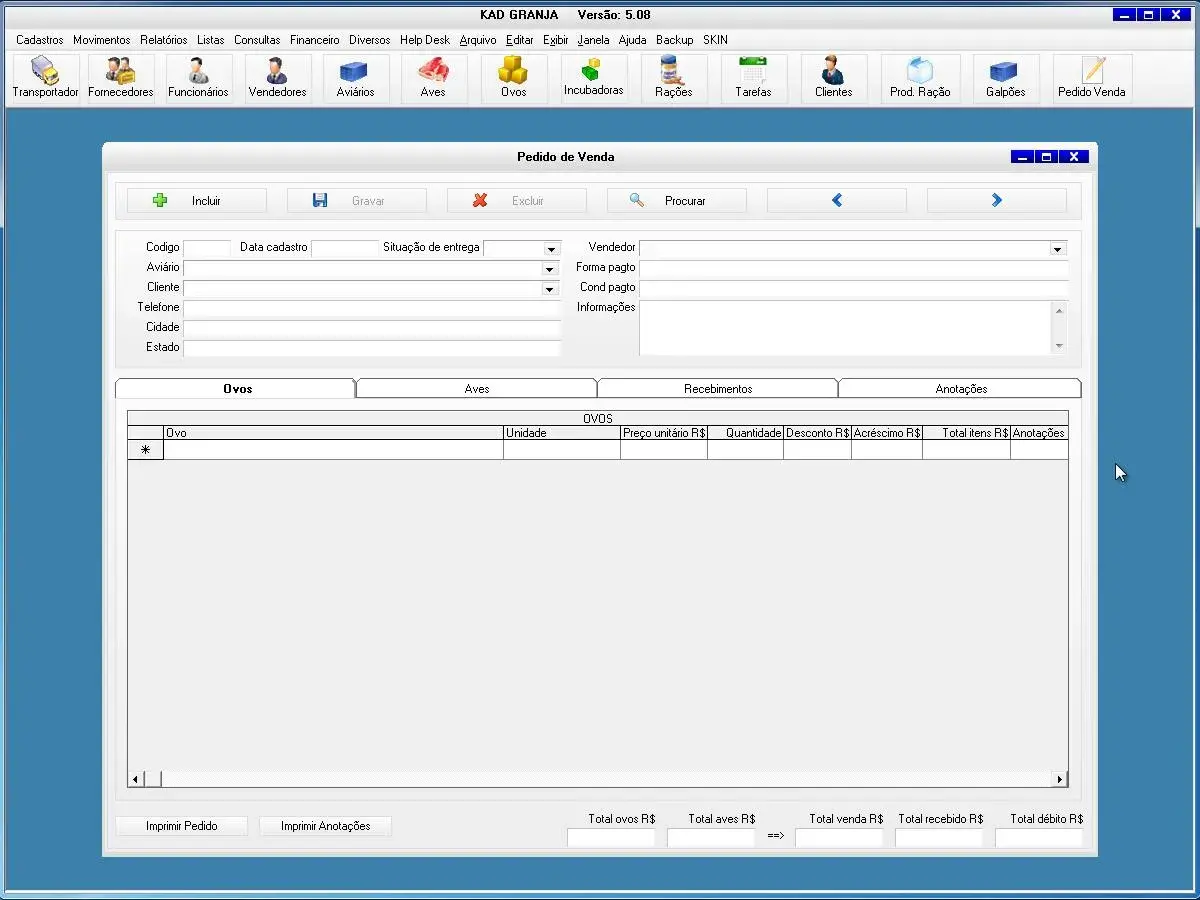Open the Prod. Ração toolbar icon
Image resolution: width=1200 pixels, height=900 pixels.
coord(920,78)
